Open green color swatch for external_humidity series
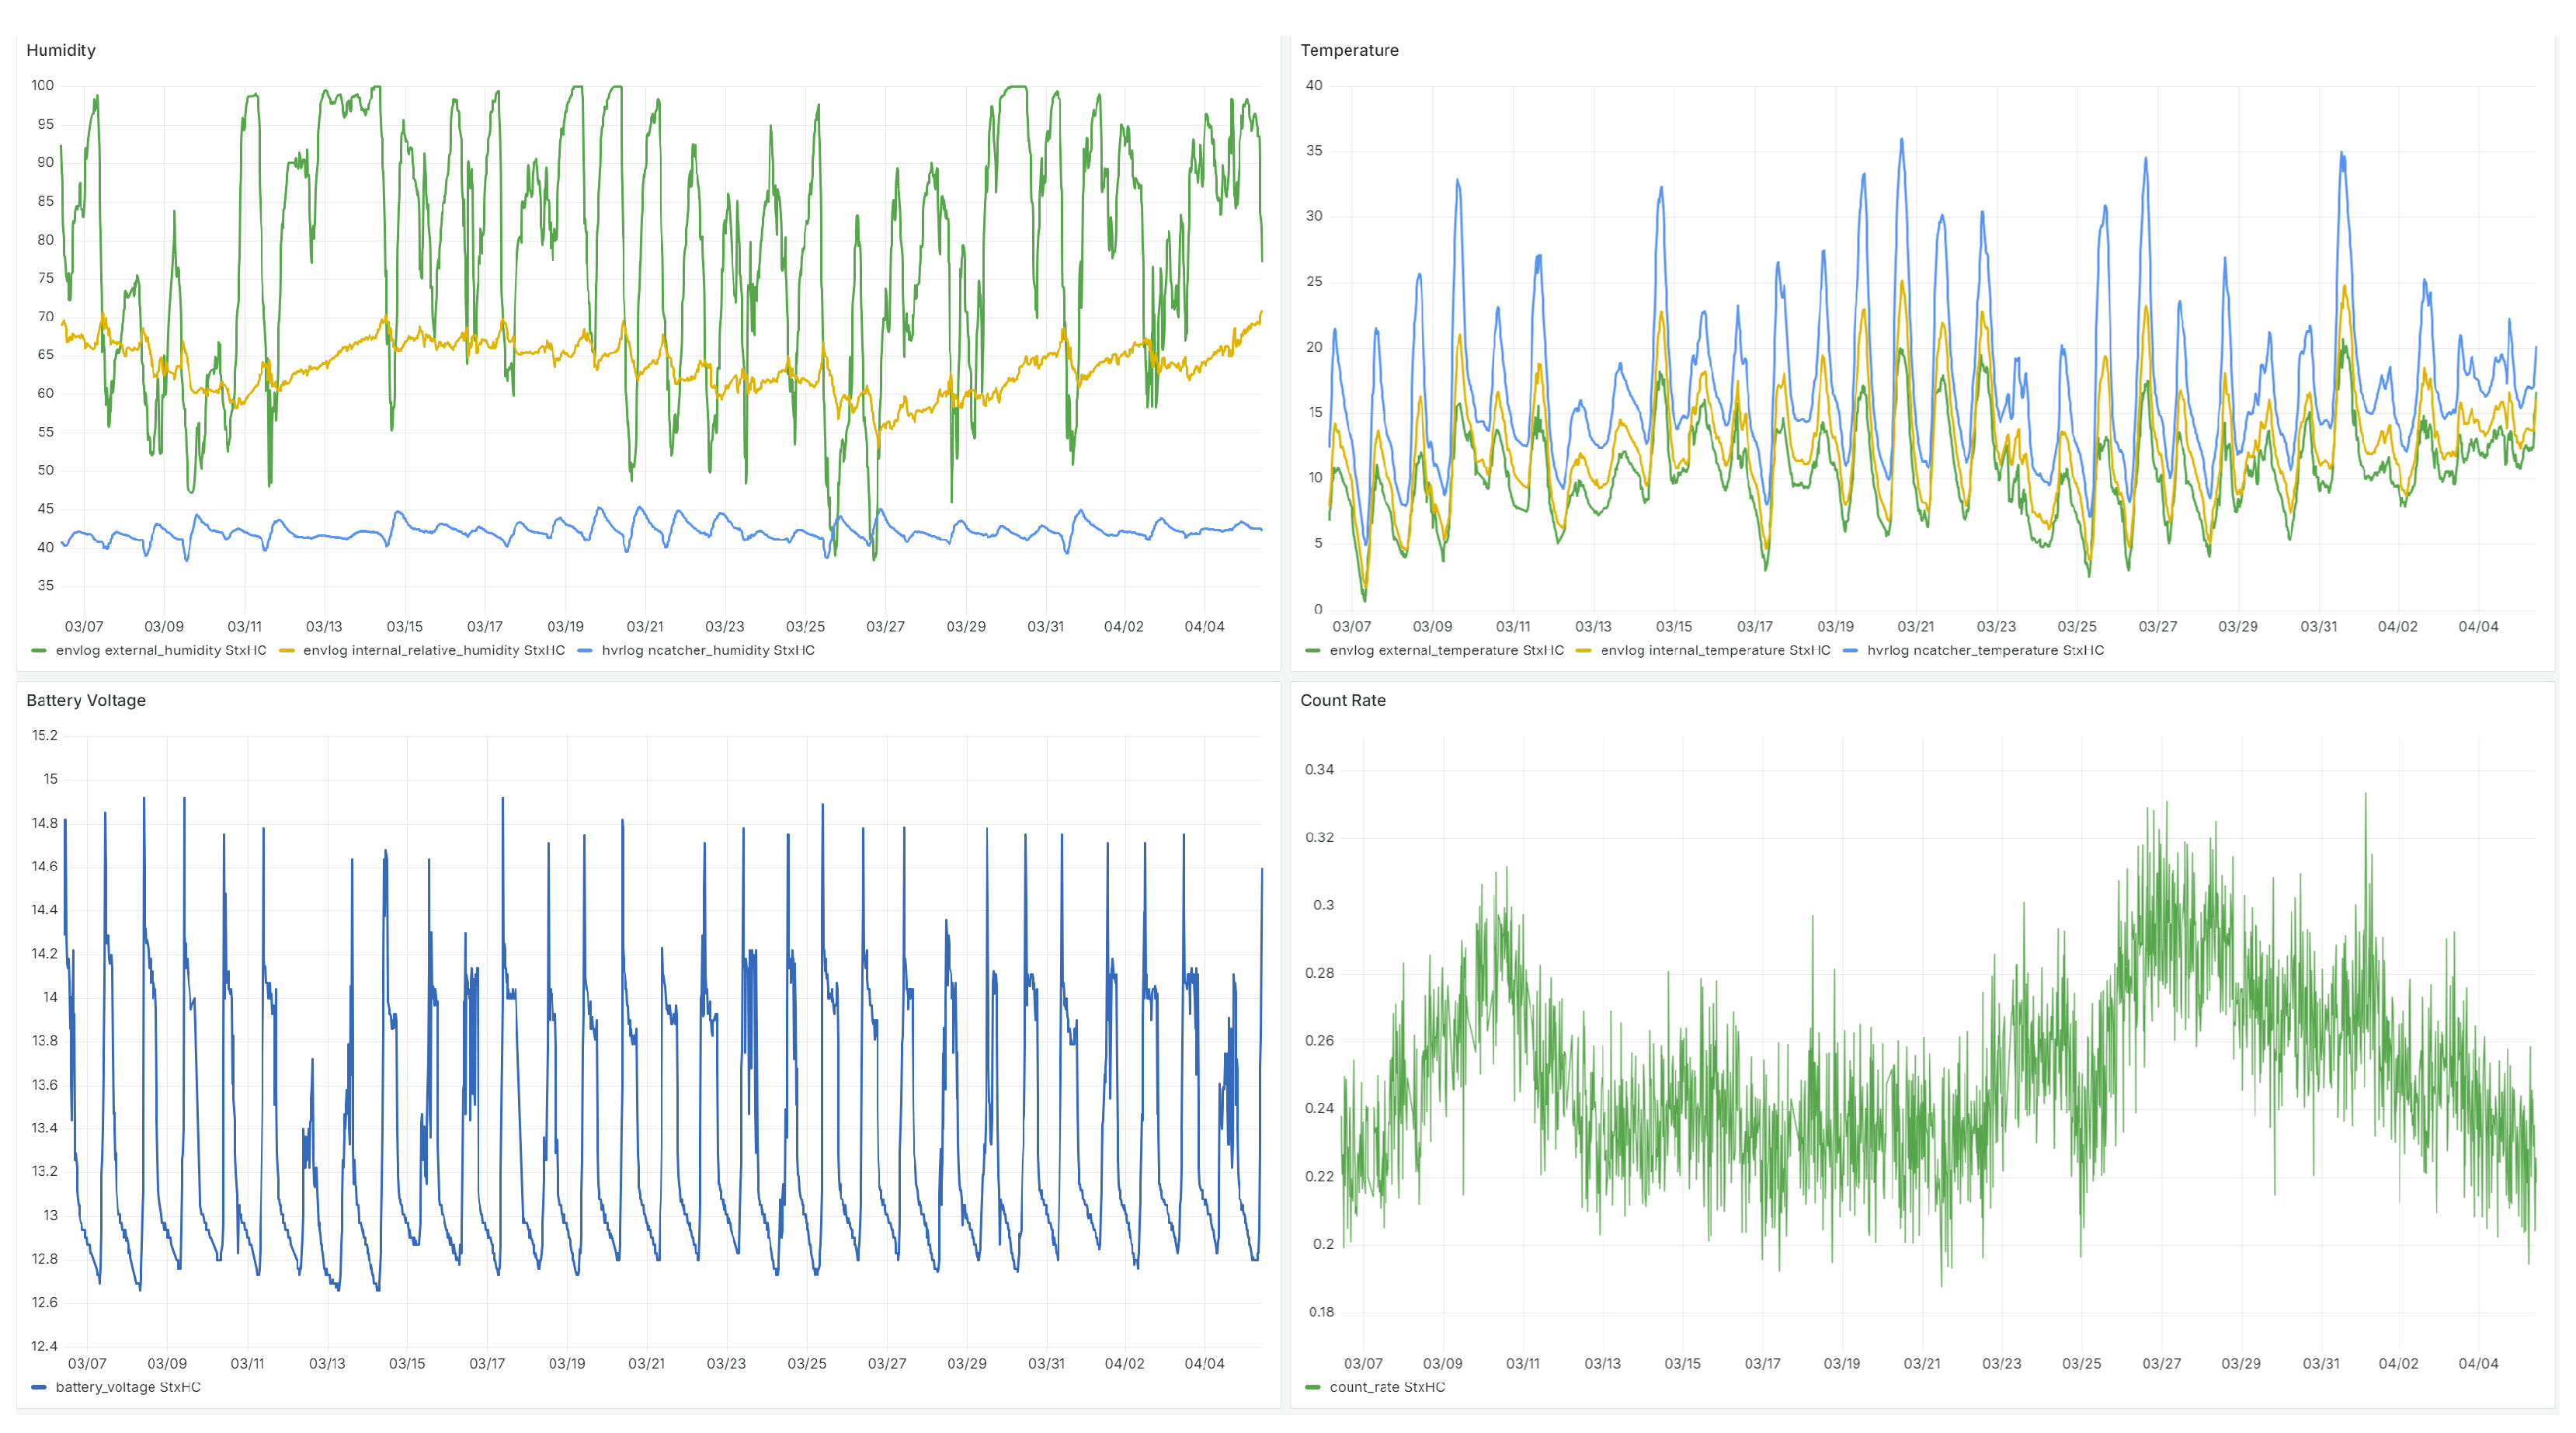Viewport: 2576px width, 1433px height. (39, 651)
